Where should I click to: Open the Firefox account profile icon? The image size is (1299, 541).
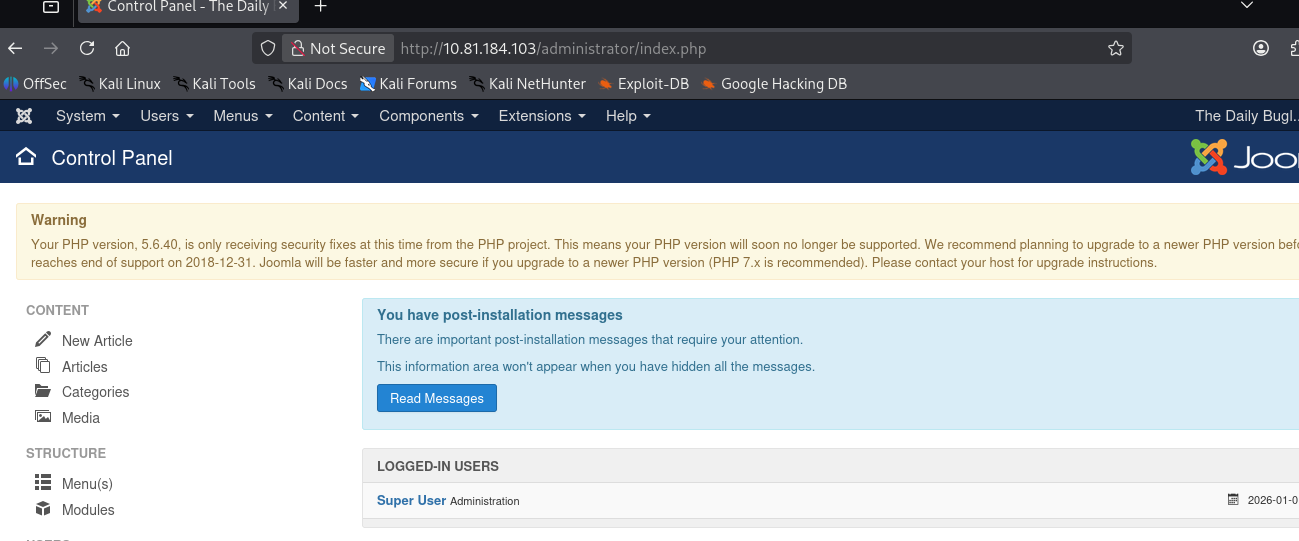tap(1261, 48)
